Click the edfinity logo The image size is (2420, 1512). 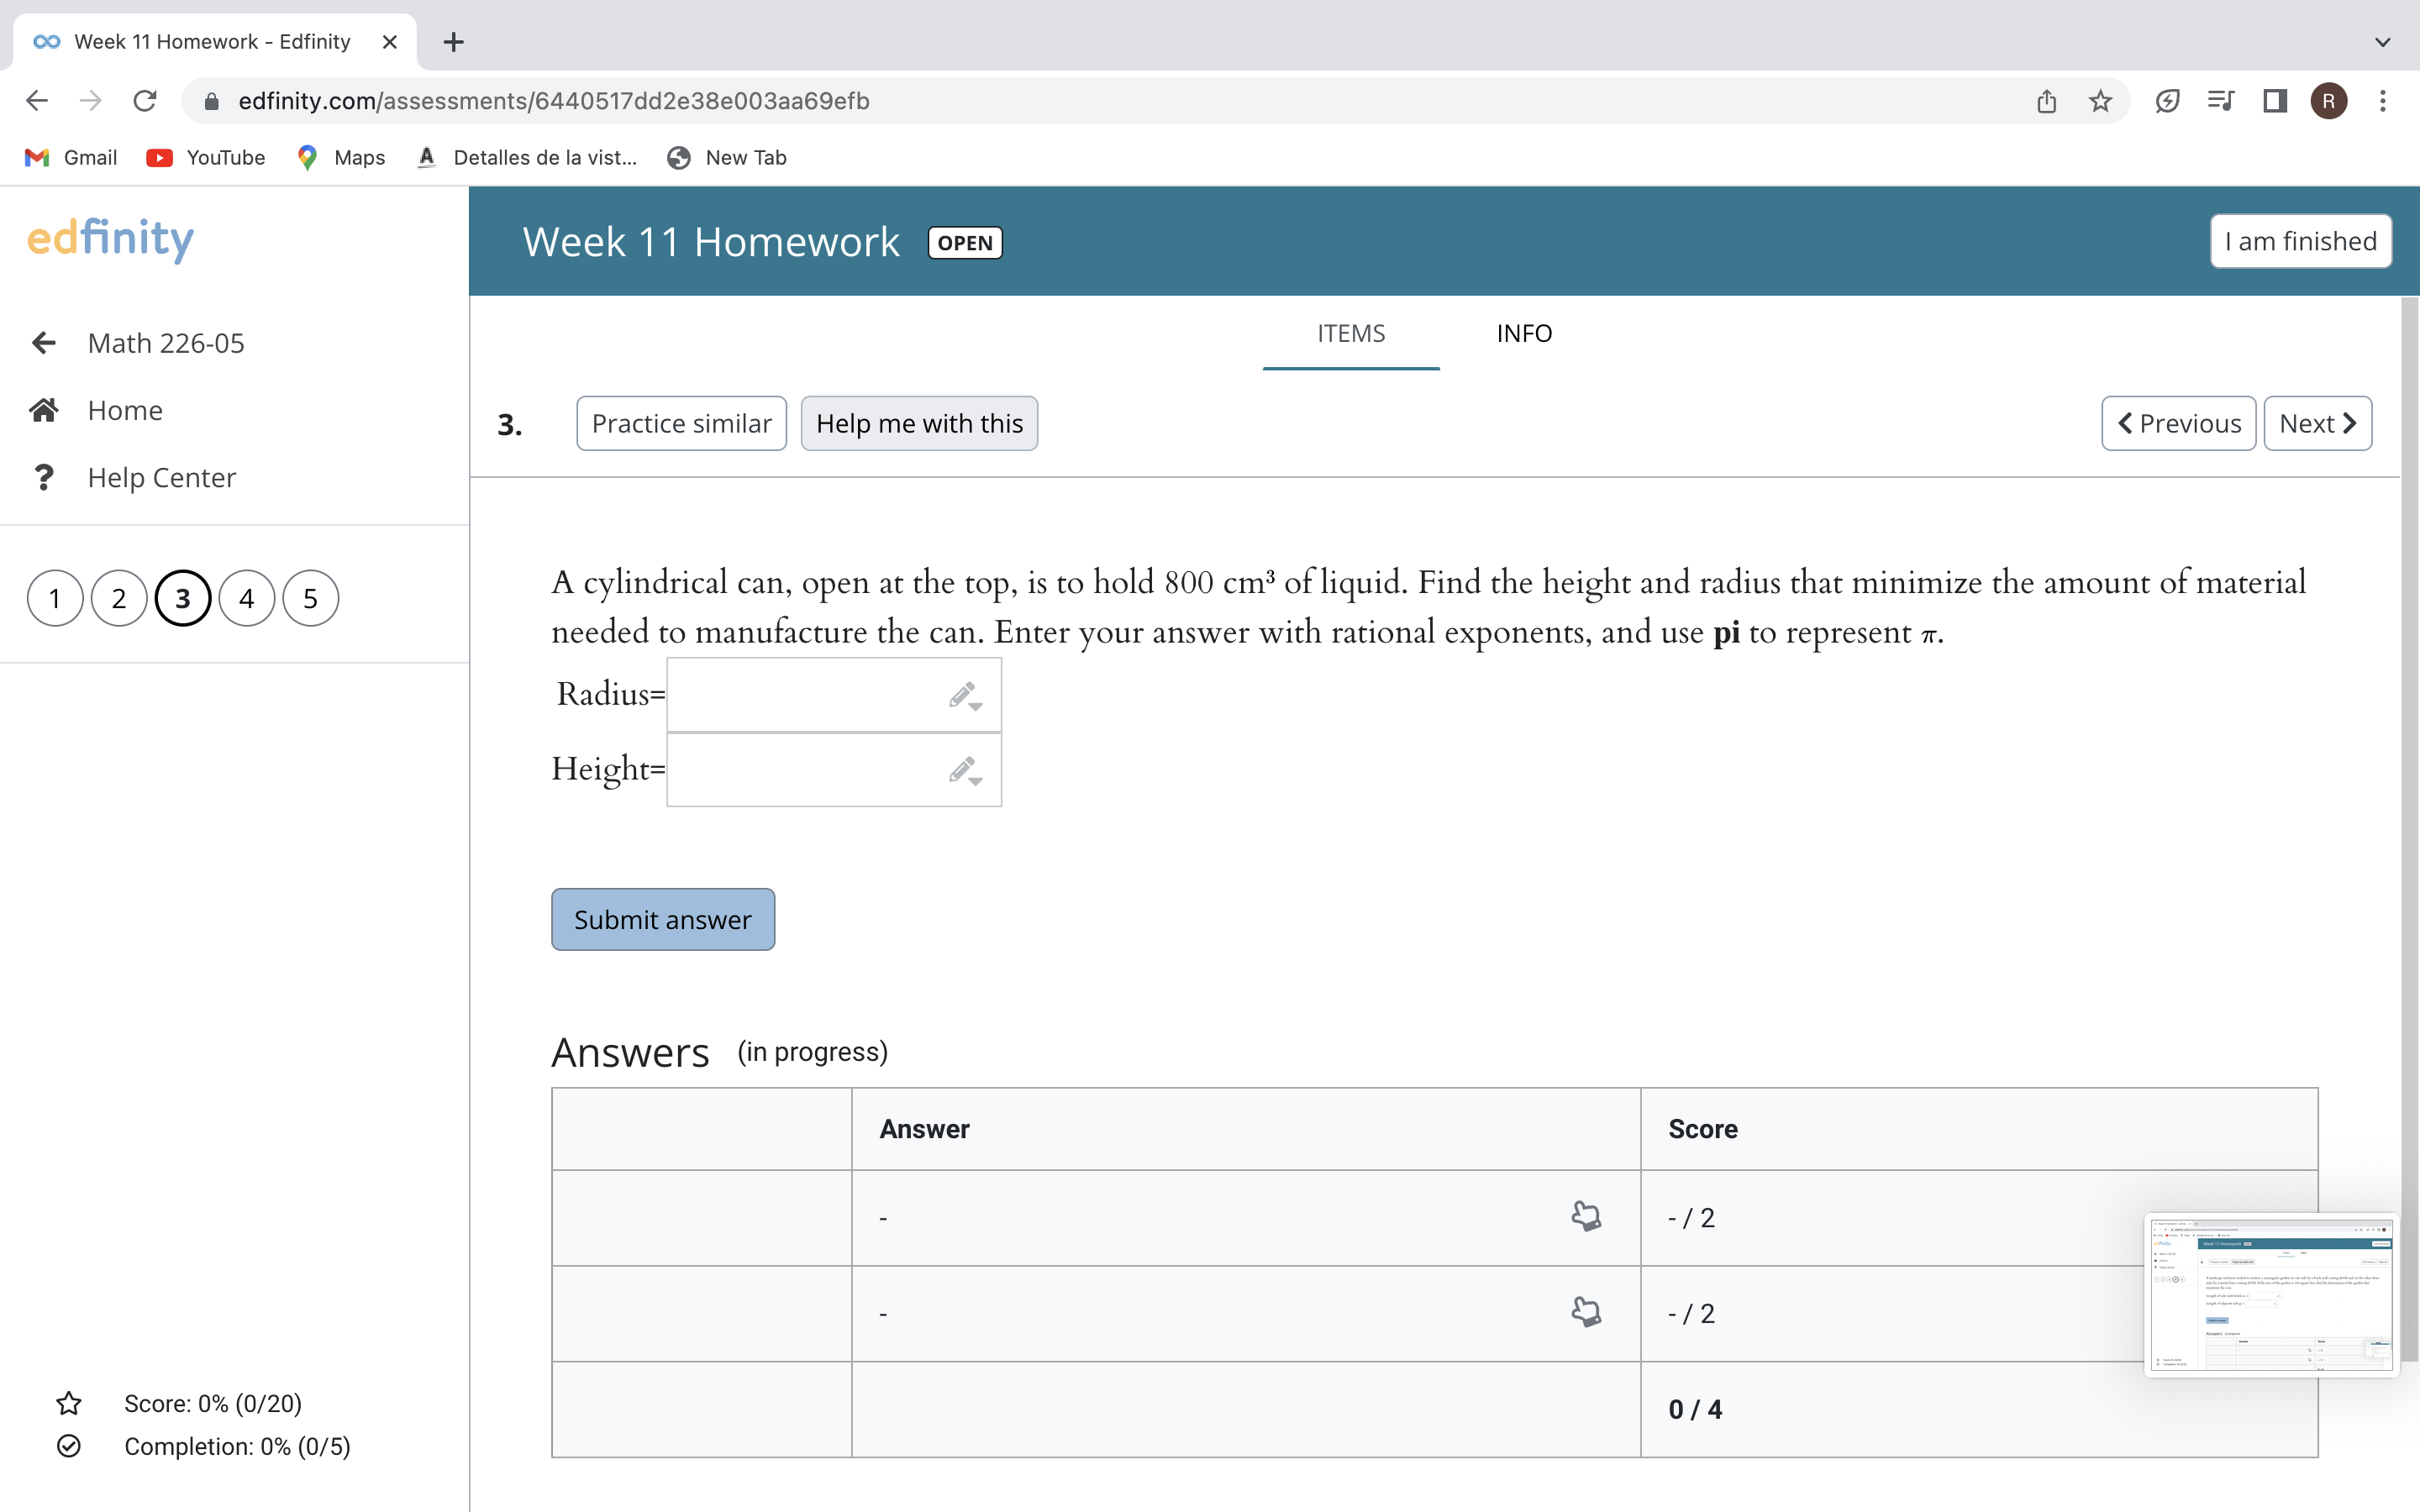tap(110, 239)
